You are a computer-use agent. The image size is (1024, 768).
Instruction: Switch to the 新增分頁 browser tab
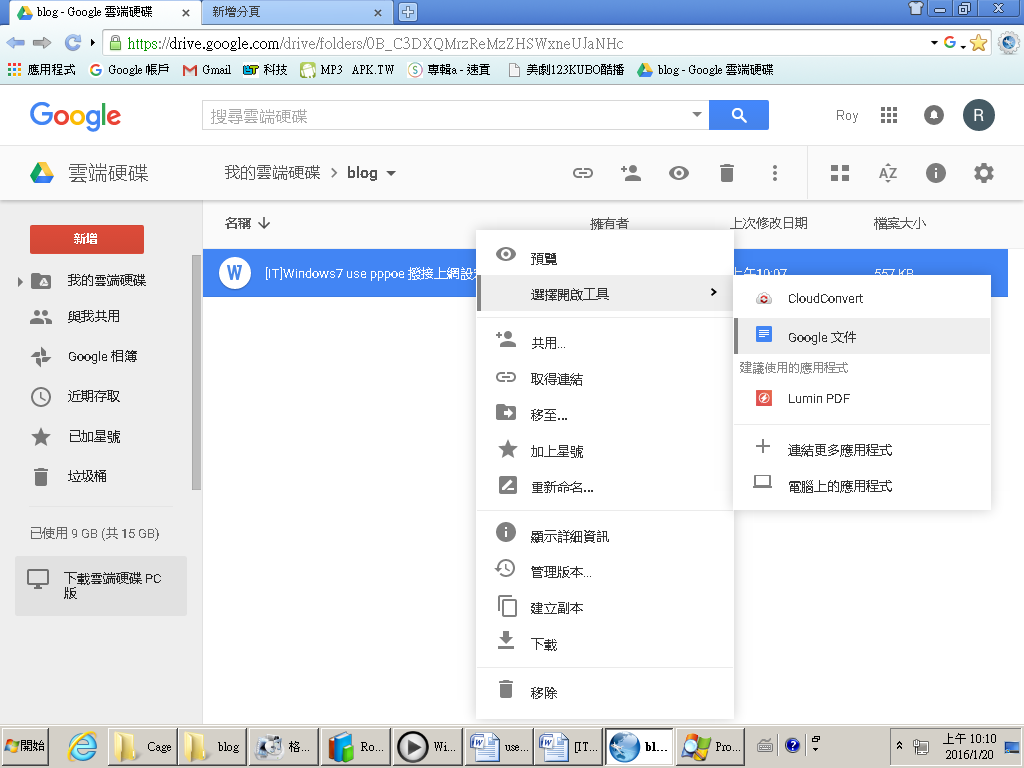tap(295, 12)
